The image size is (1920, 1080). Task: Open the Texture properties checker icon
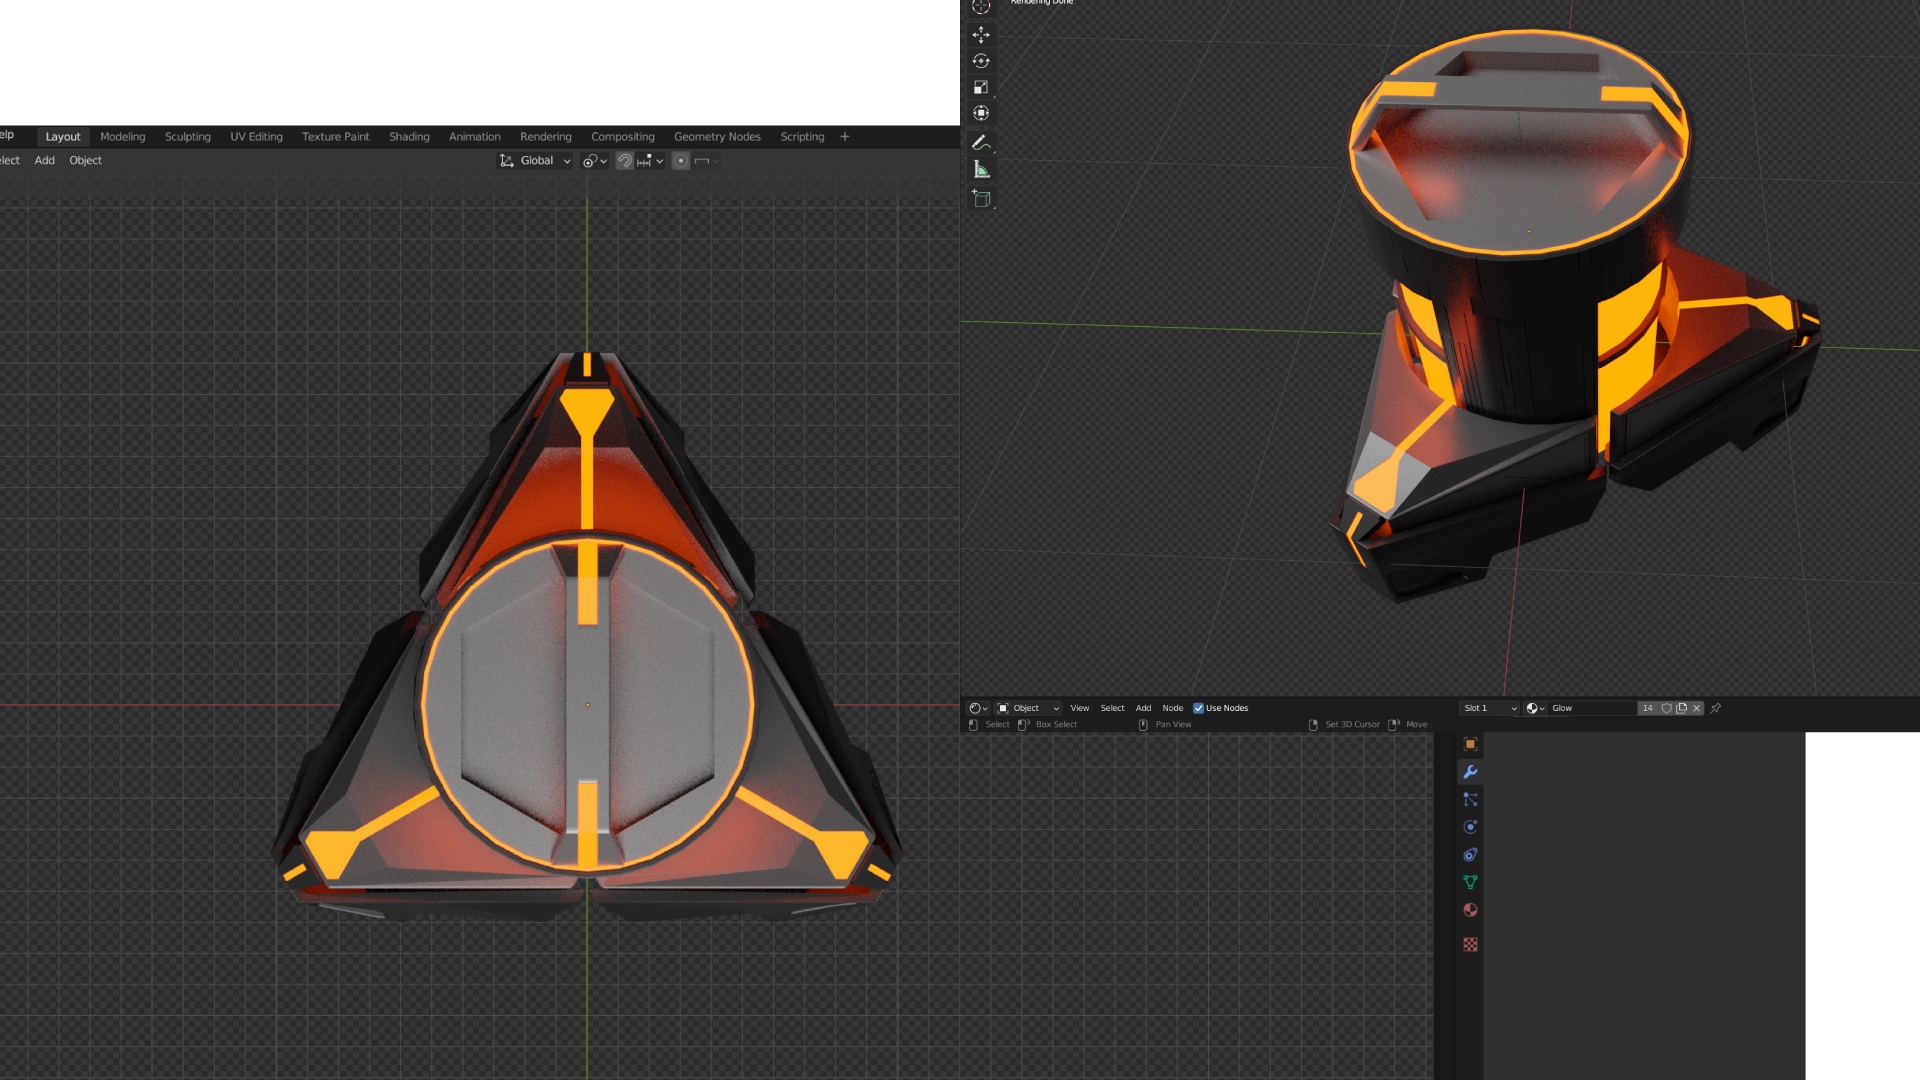1470,944
